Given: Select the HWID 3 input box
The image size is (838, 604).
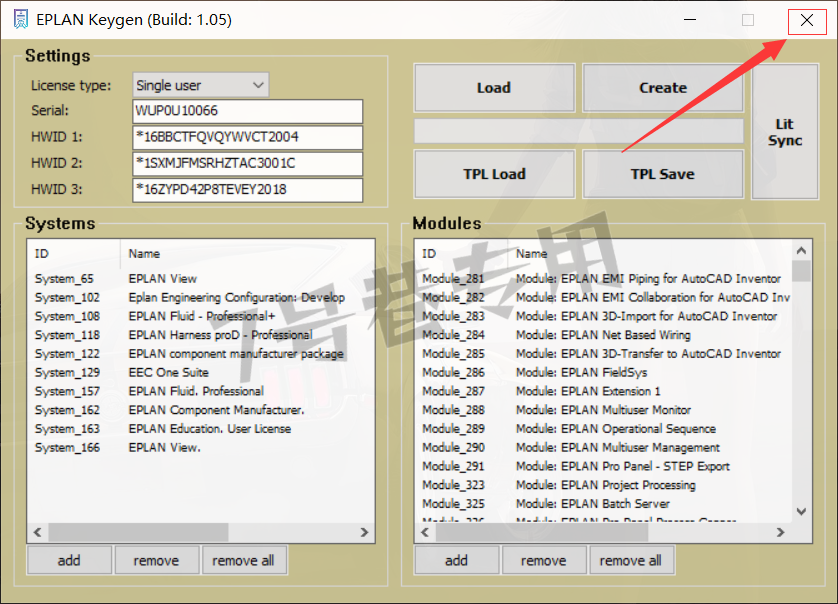Looking at the screenshot, I should point(247,190).
